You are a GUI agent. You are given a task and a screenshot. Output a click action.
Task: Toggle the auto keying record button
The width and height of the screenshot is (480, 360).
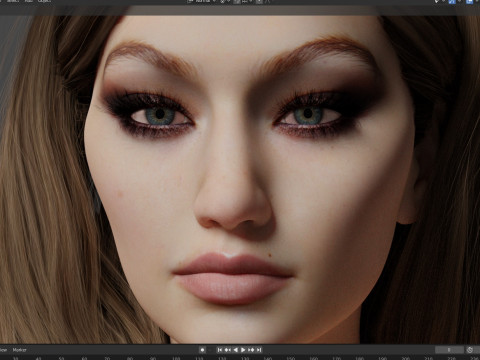click(x=202, y=350)
